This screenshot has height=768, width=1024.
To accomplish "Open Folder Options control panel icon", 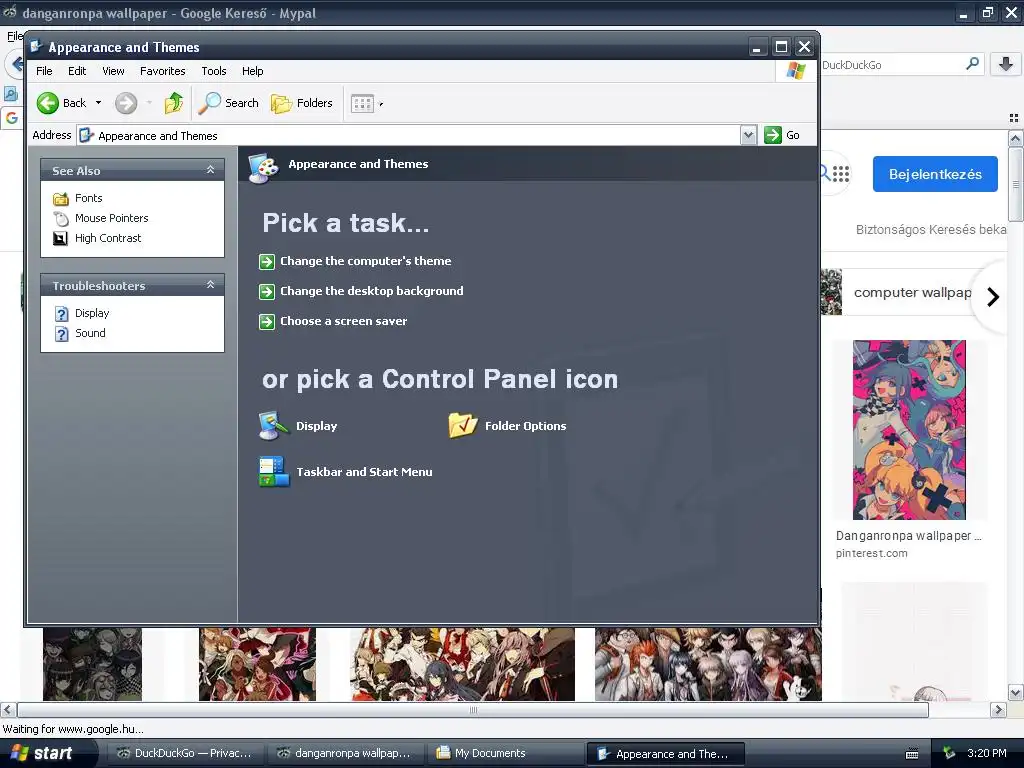I will [507, 426].
